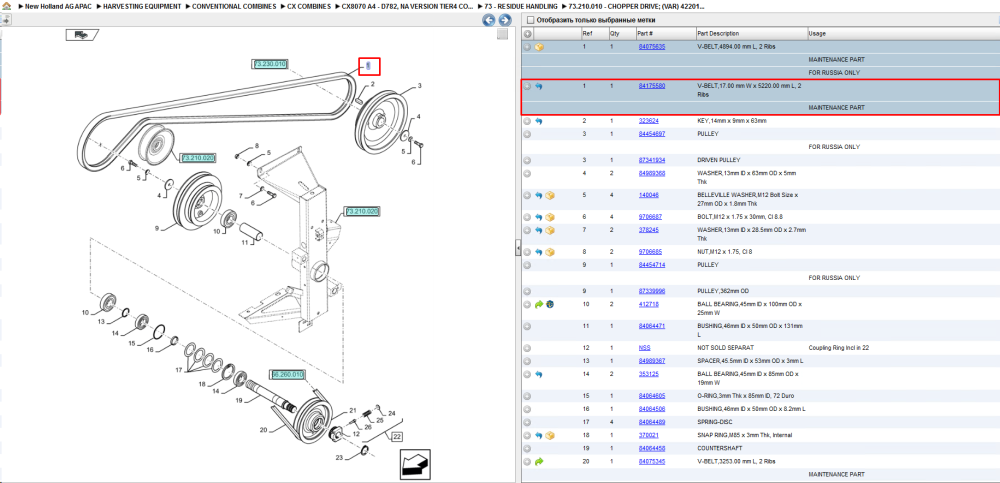Viewport: 1000px width, 483px height.
Task: Click package icon for bolt 9706887
Action: point(550,217)
